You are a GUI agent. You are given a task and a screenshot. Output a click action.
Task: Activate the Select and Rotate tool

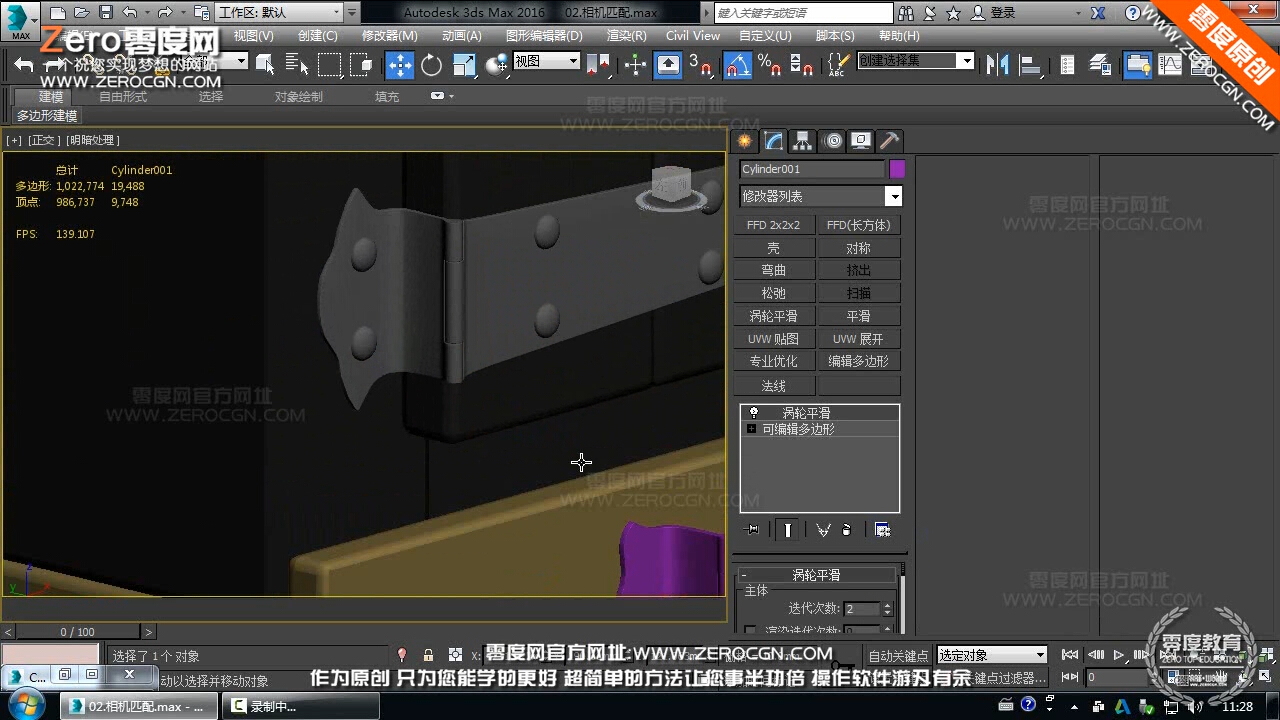click(x=432, y=65)
